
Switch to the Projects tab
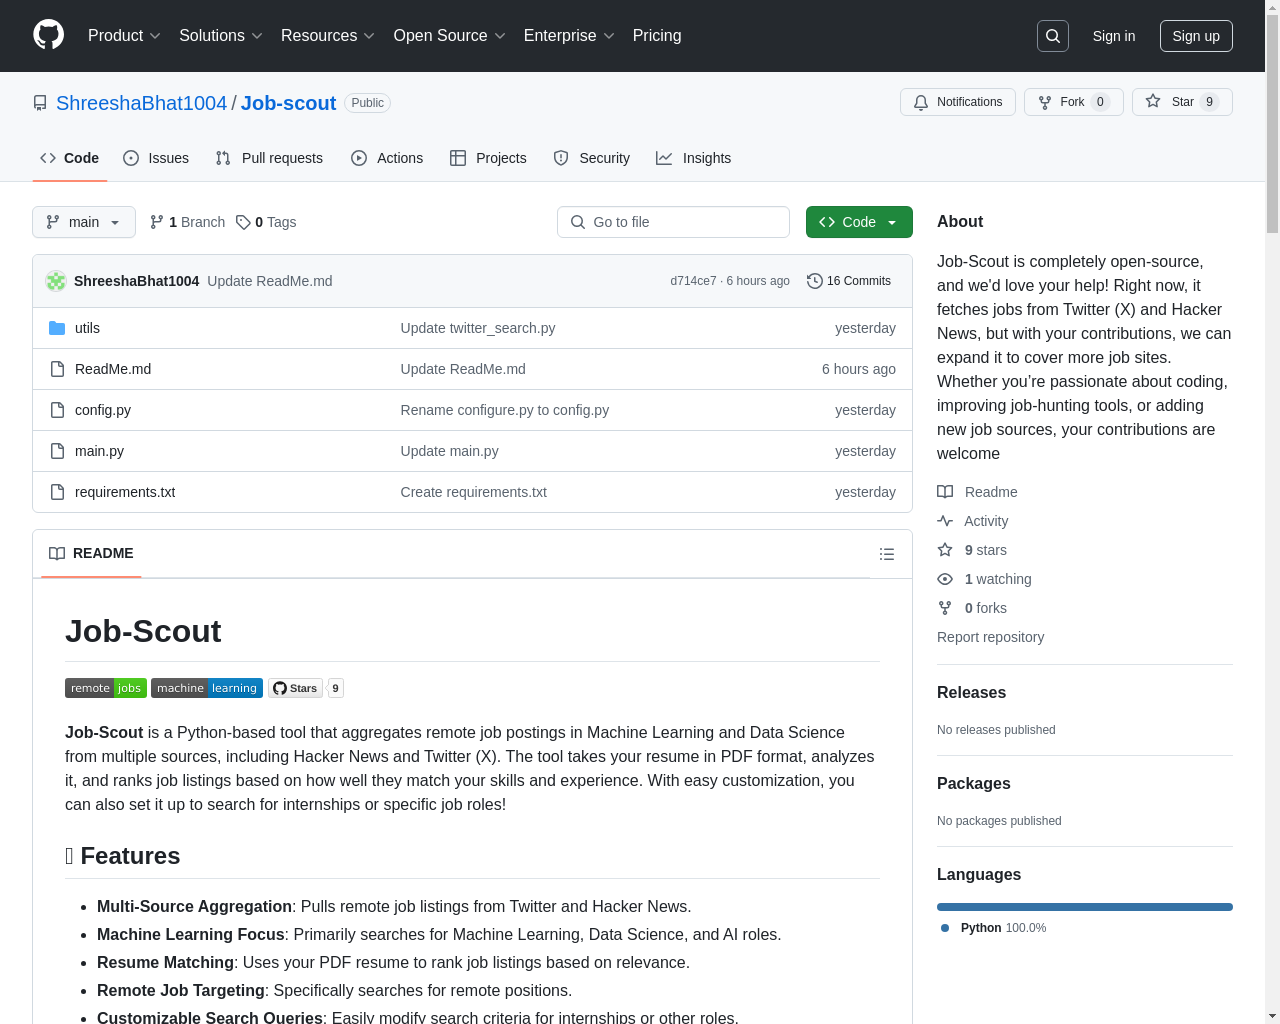(488, 158)
